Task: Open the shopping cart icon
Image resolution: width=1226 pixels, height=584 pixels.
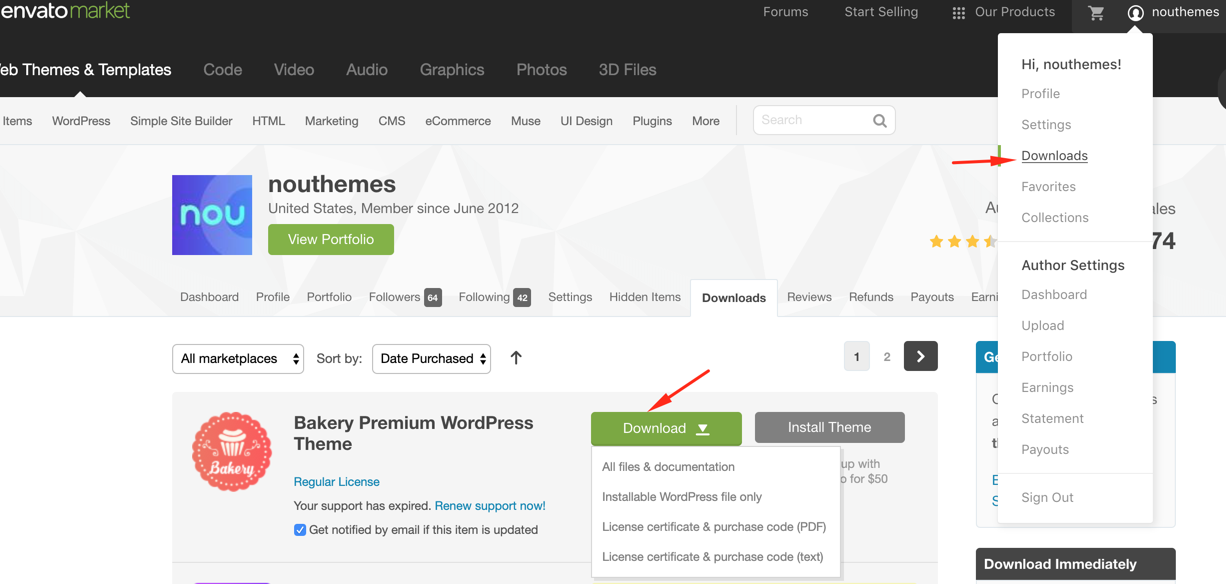Action: tap(1096, 13)
